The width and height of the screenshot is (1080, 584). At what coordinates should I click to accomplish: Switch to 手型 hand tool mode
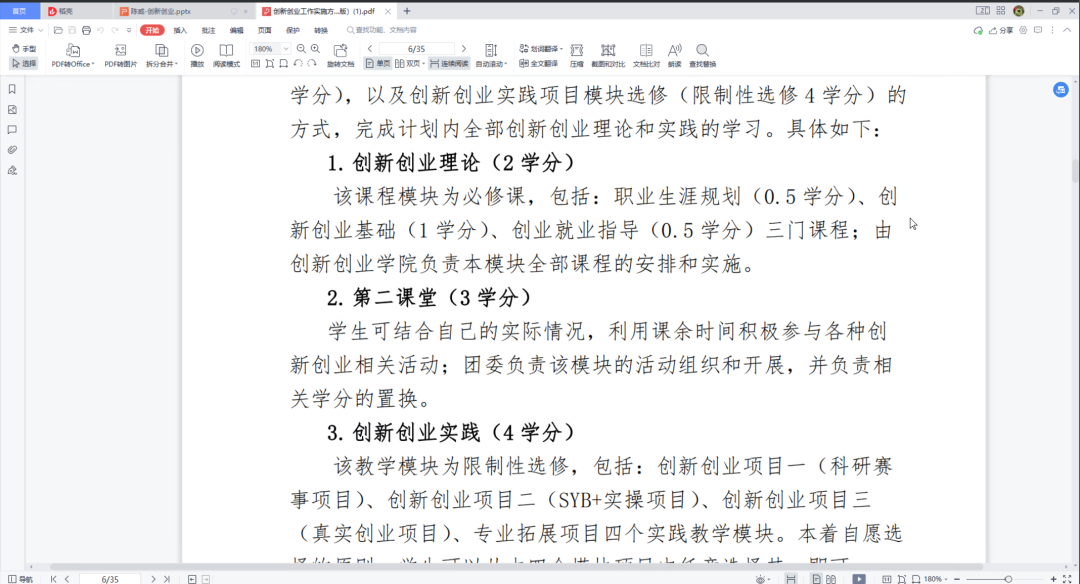pyautogui.click(x=24, y=48)
